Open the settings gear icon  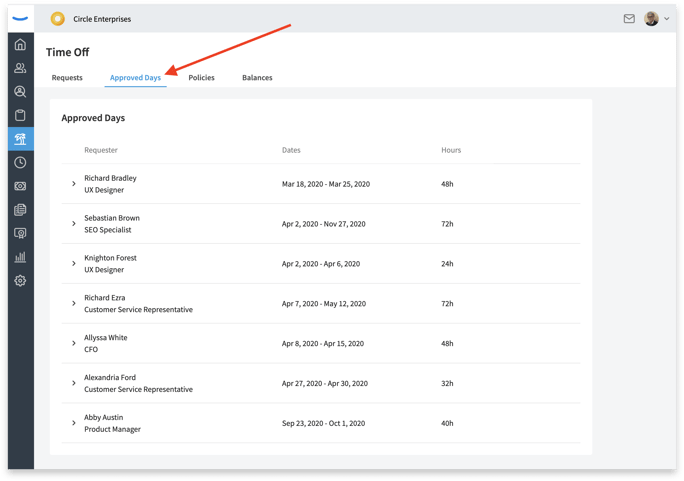click(x=20, y=280)
